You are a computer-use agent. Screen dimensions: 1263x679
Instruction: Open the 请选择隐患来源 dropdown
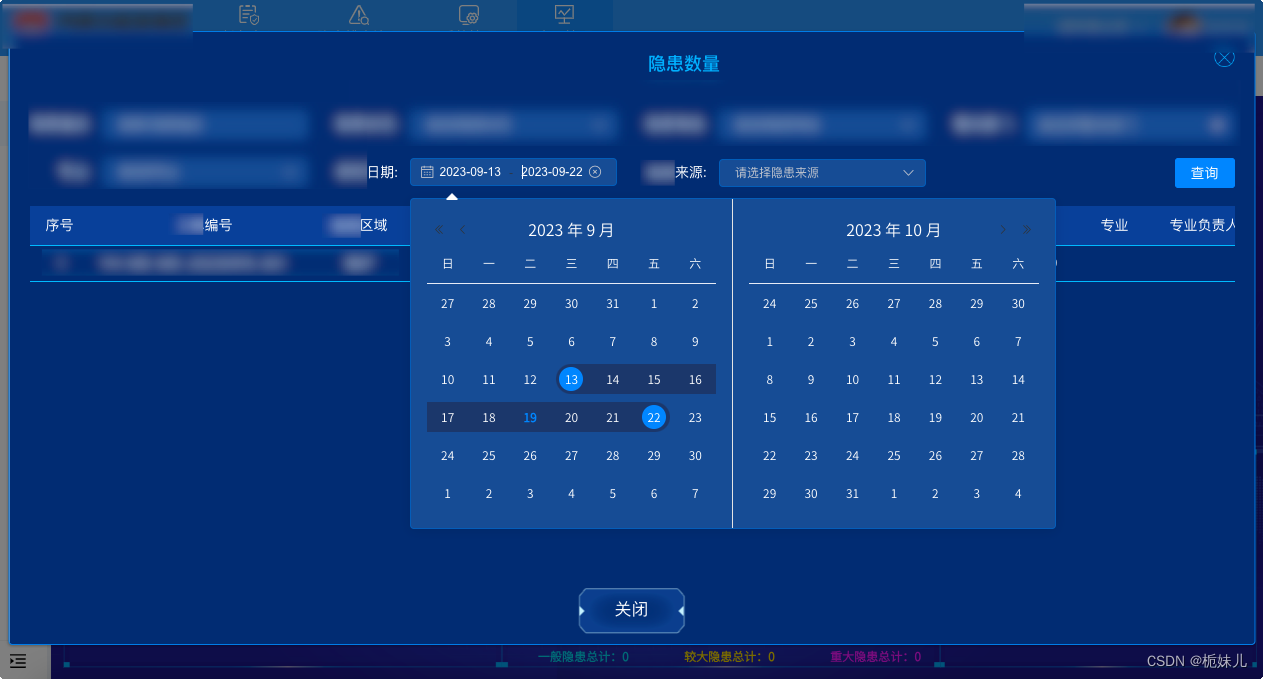(822, 172)
